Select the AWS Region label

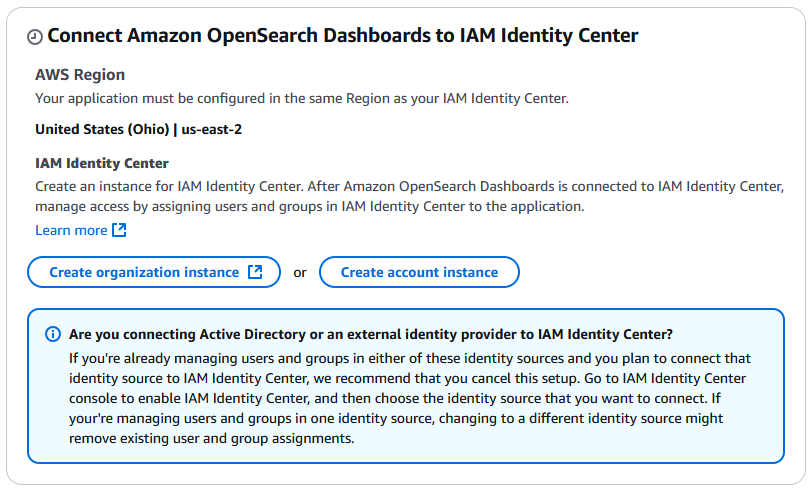(x=80, y=75)
